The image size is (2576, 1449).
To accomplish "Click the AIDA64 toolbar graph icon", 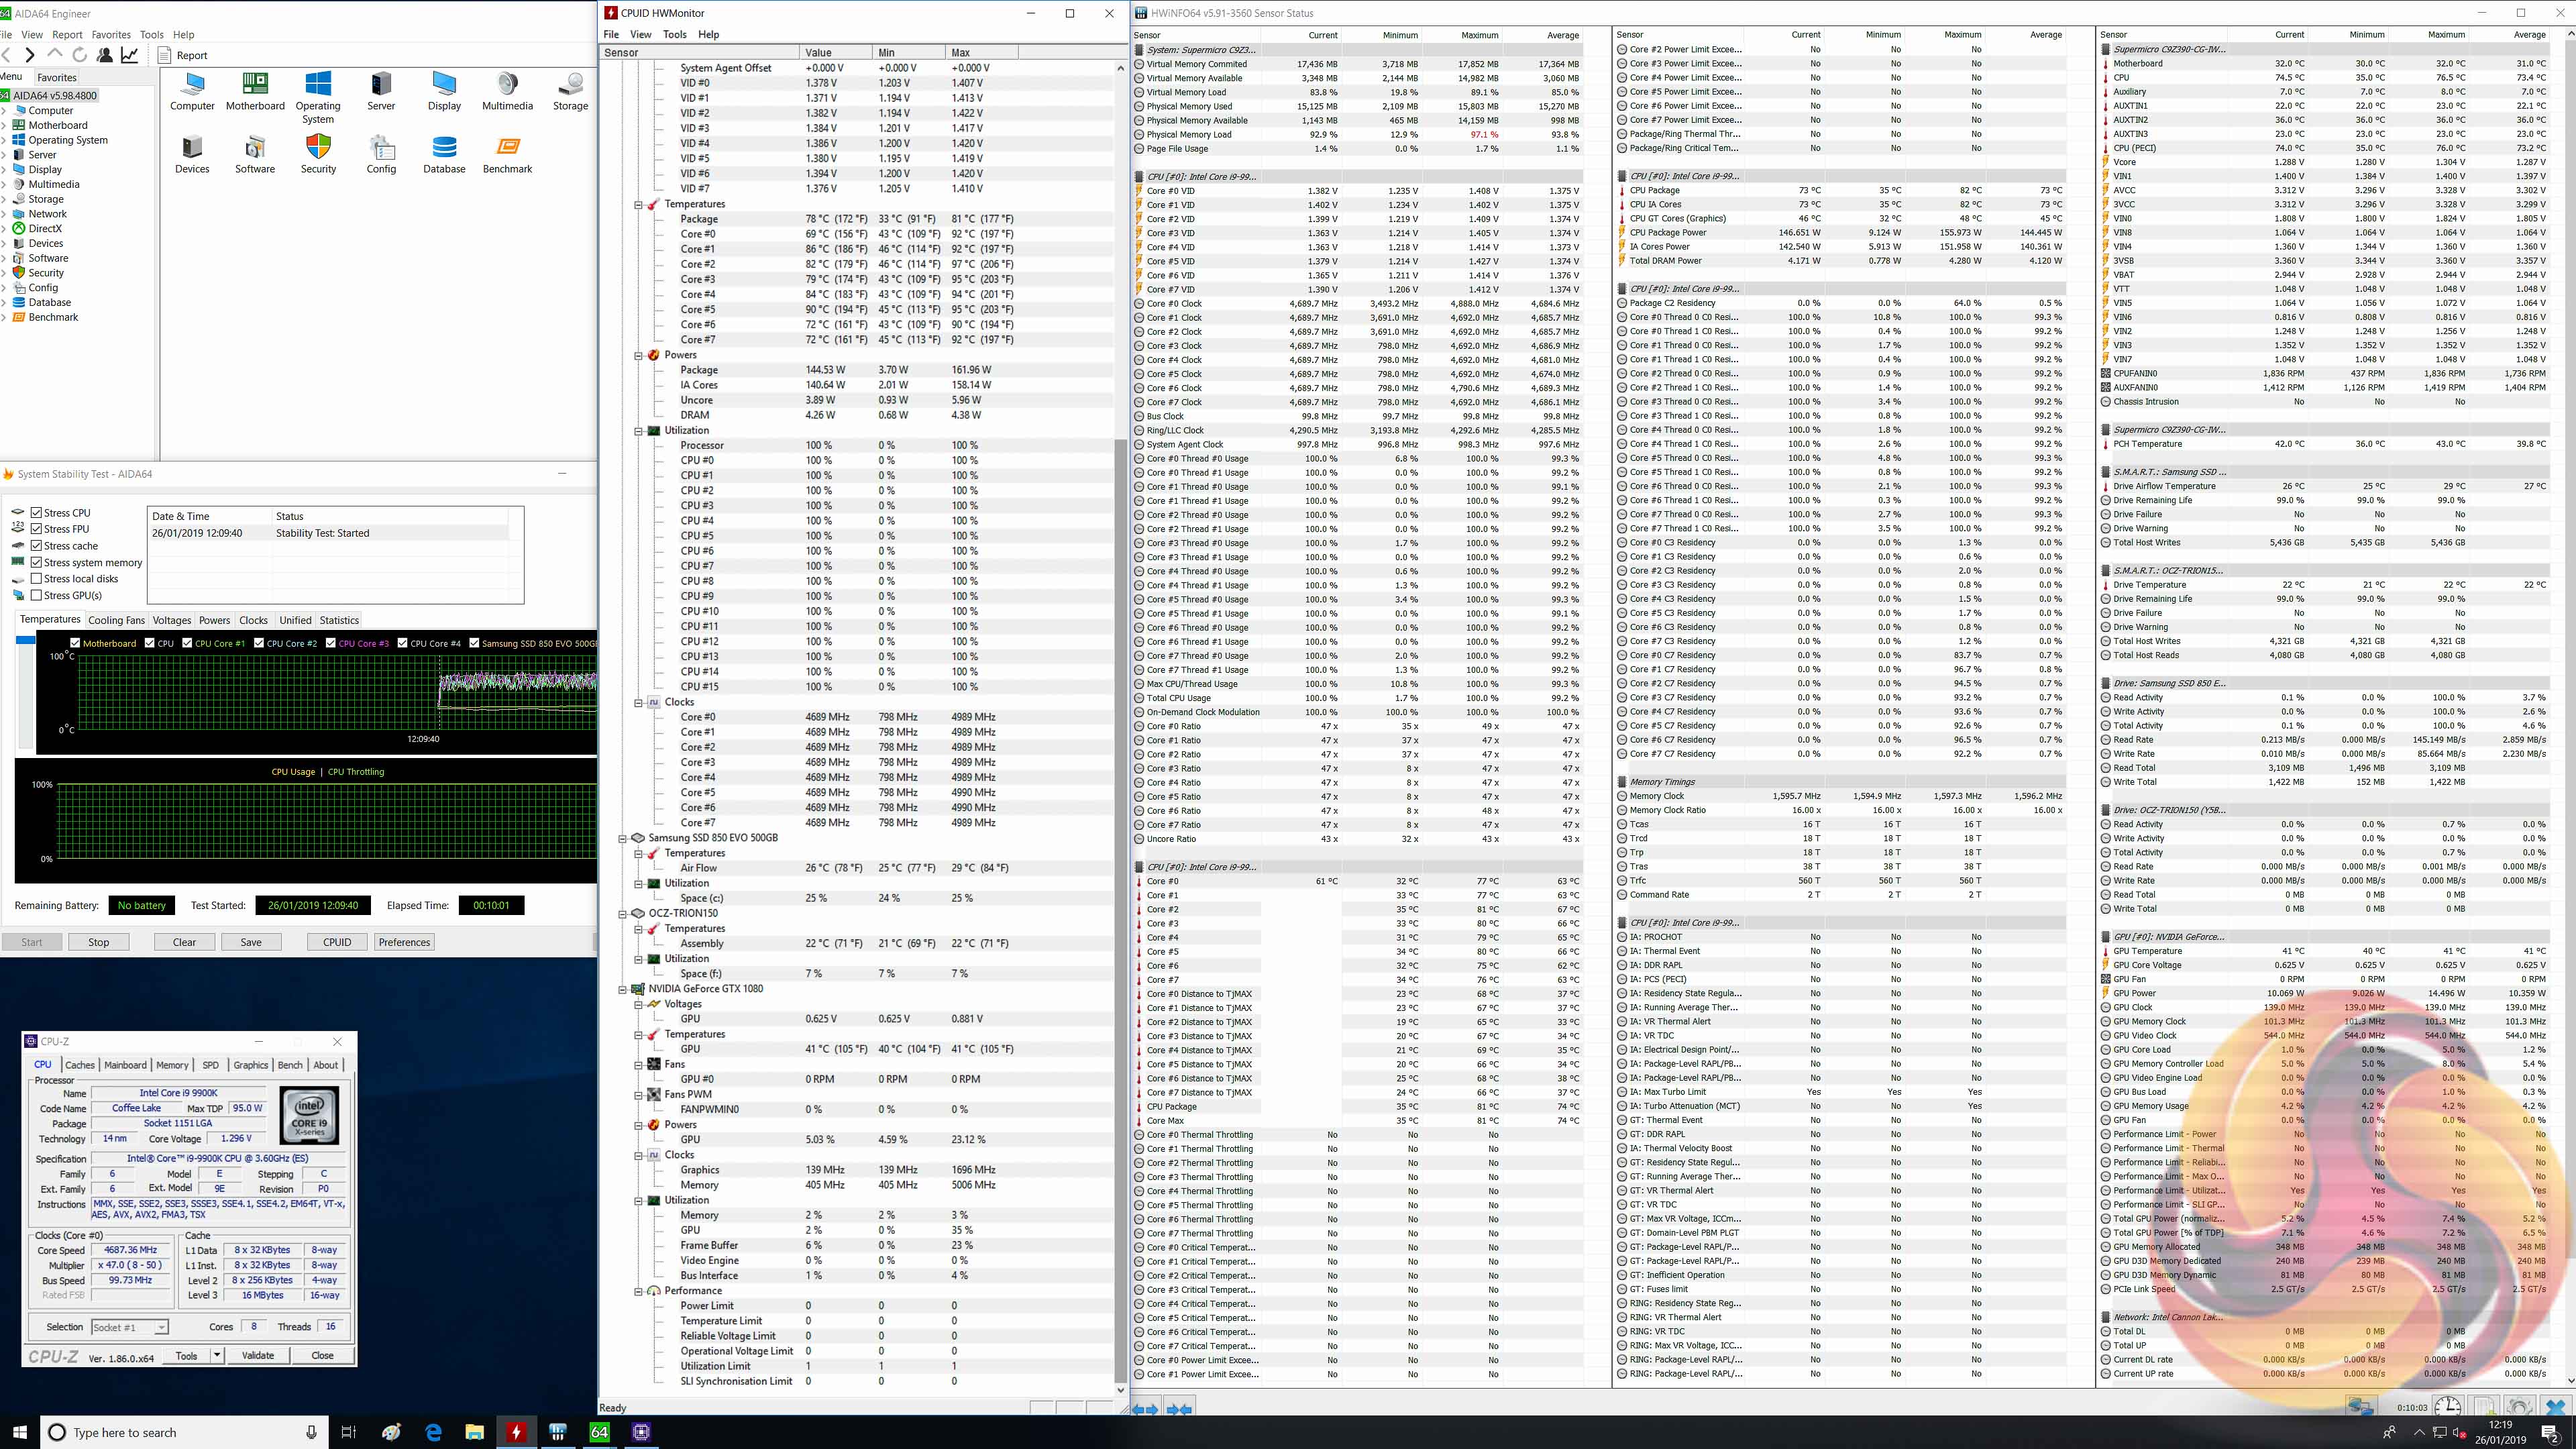I will [130, 55].
